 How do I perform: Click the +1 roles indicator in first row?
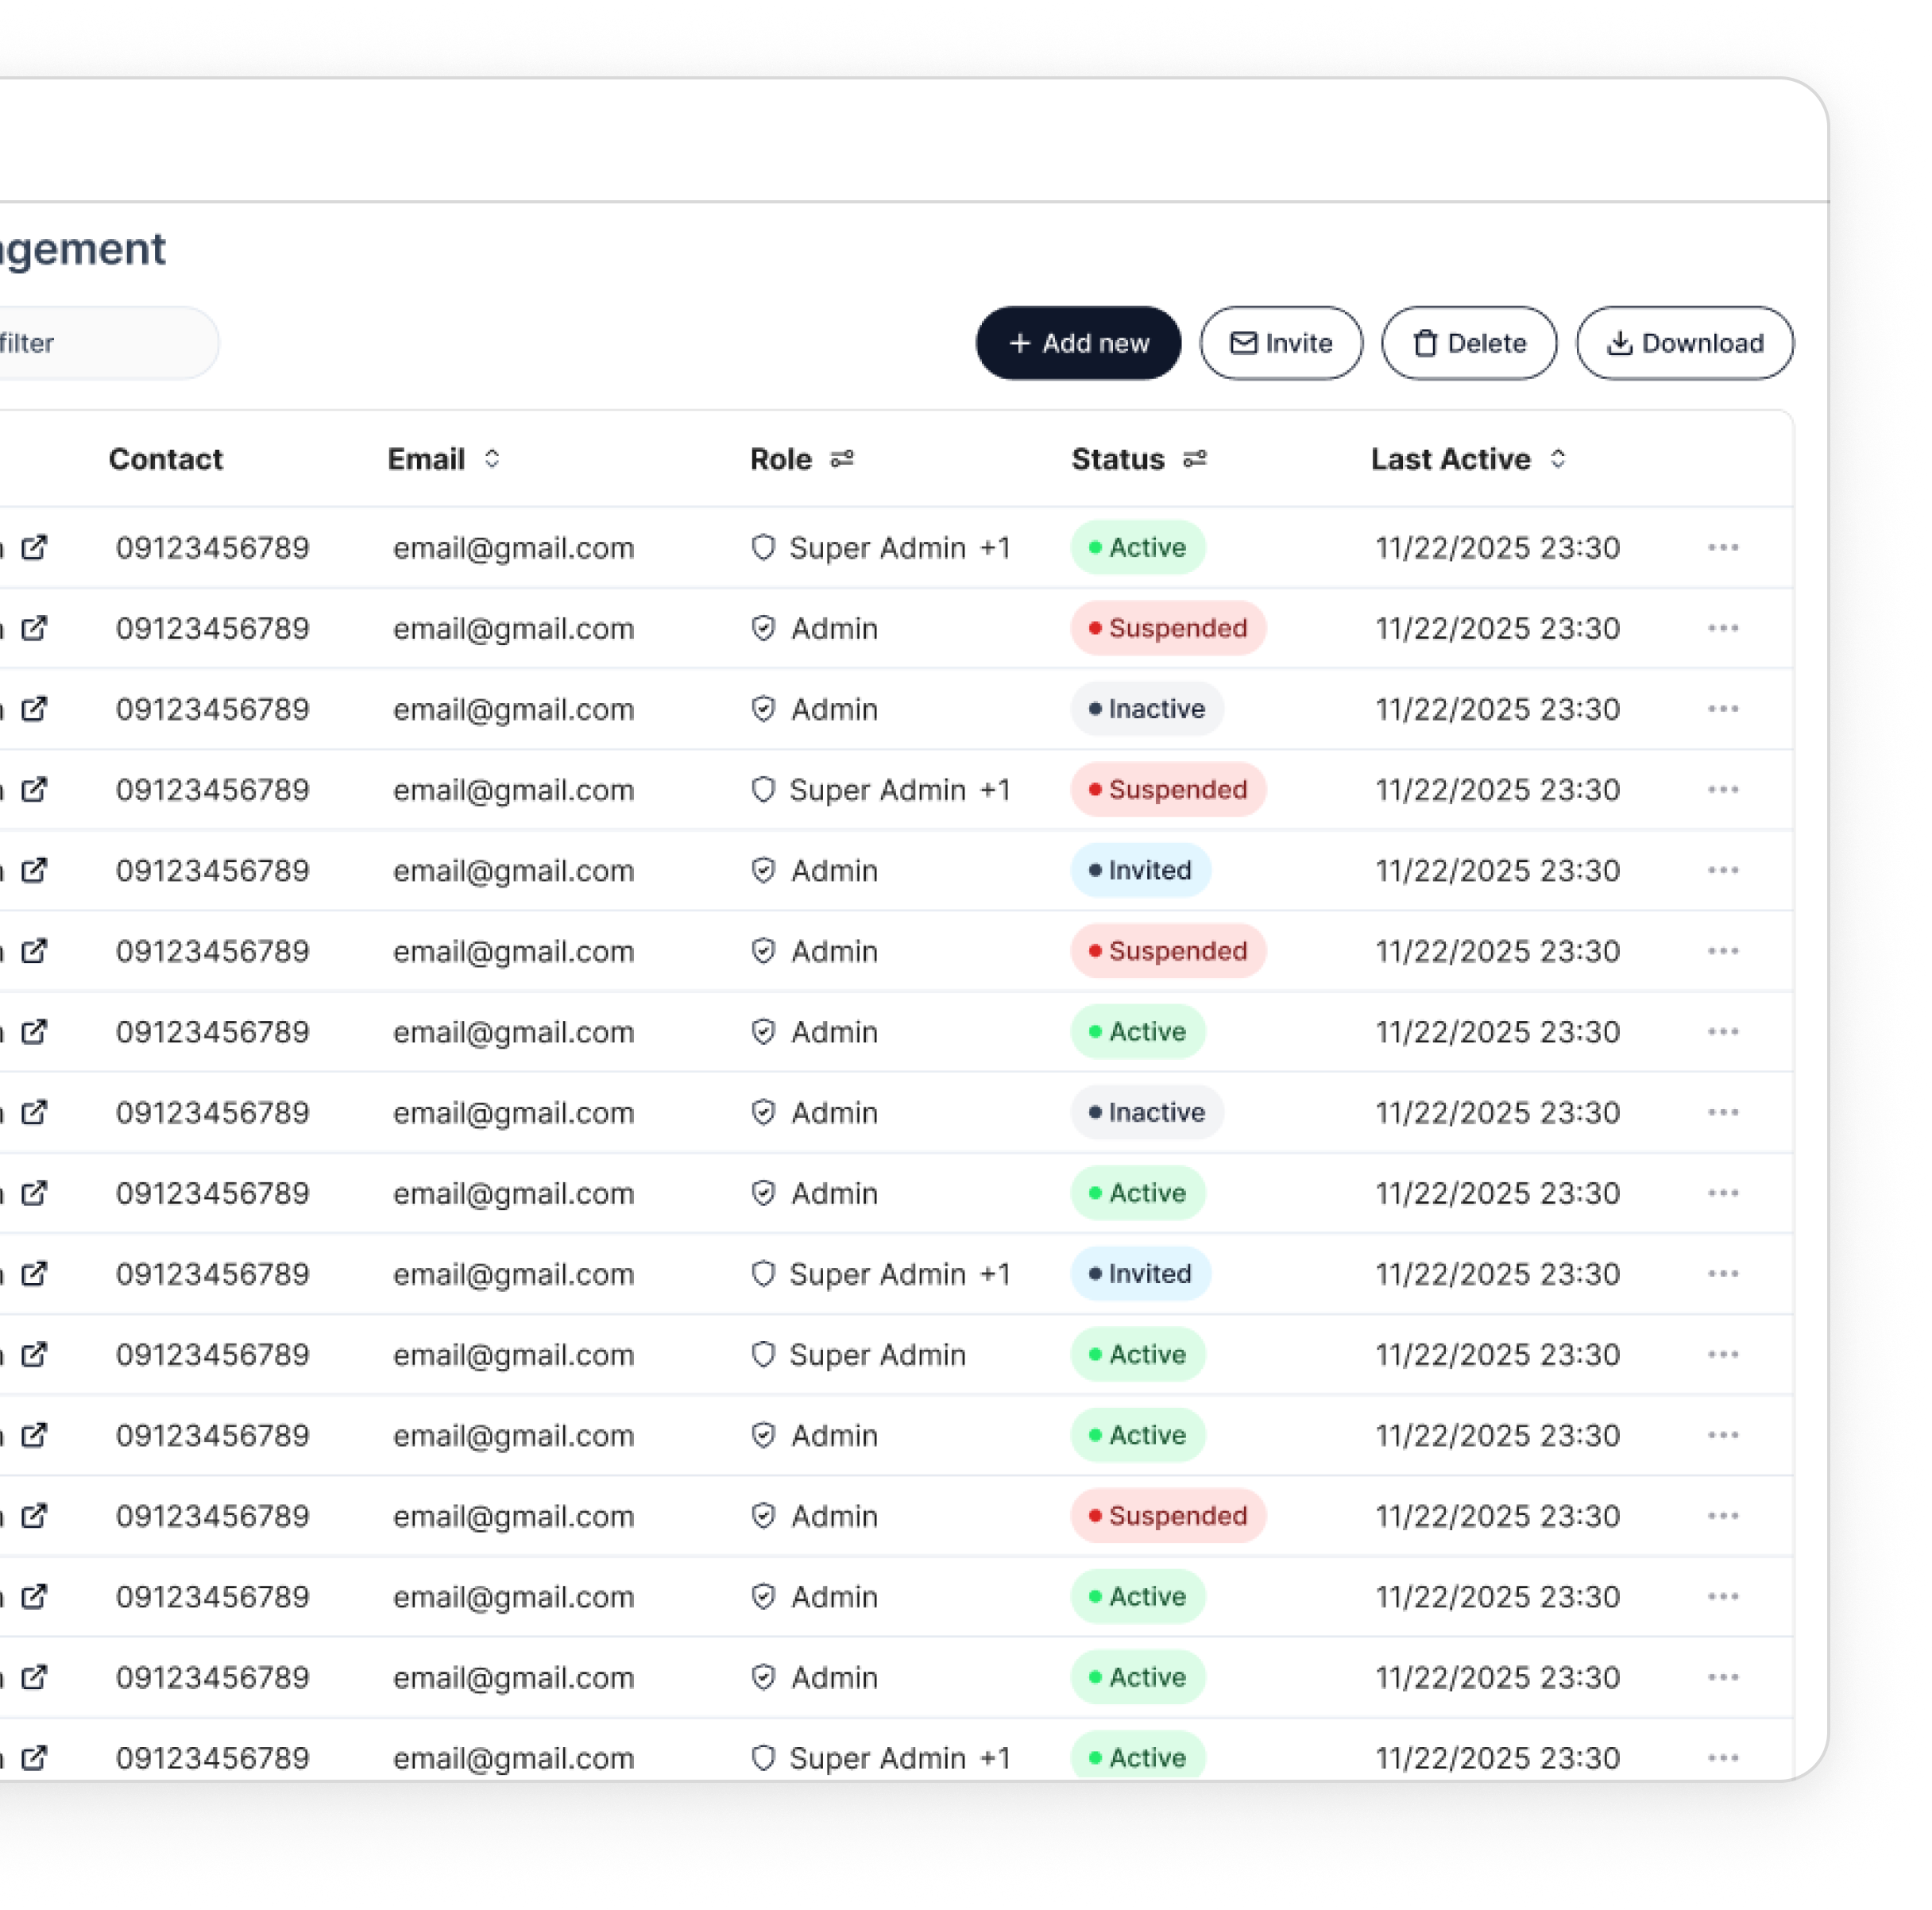click(994, 547)
